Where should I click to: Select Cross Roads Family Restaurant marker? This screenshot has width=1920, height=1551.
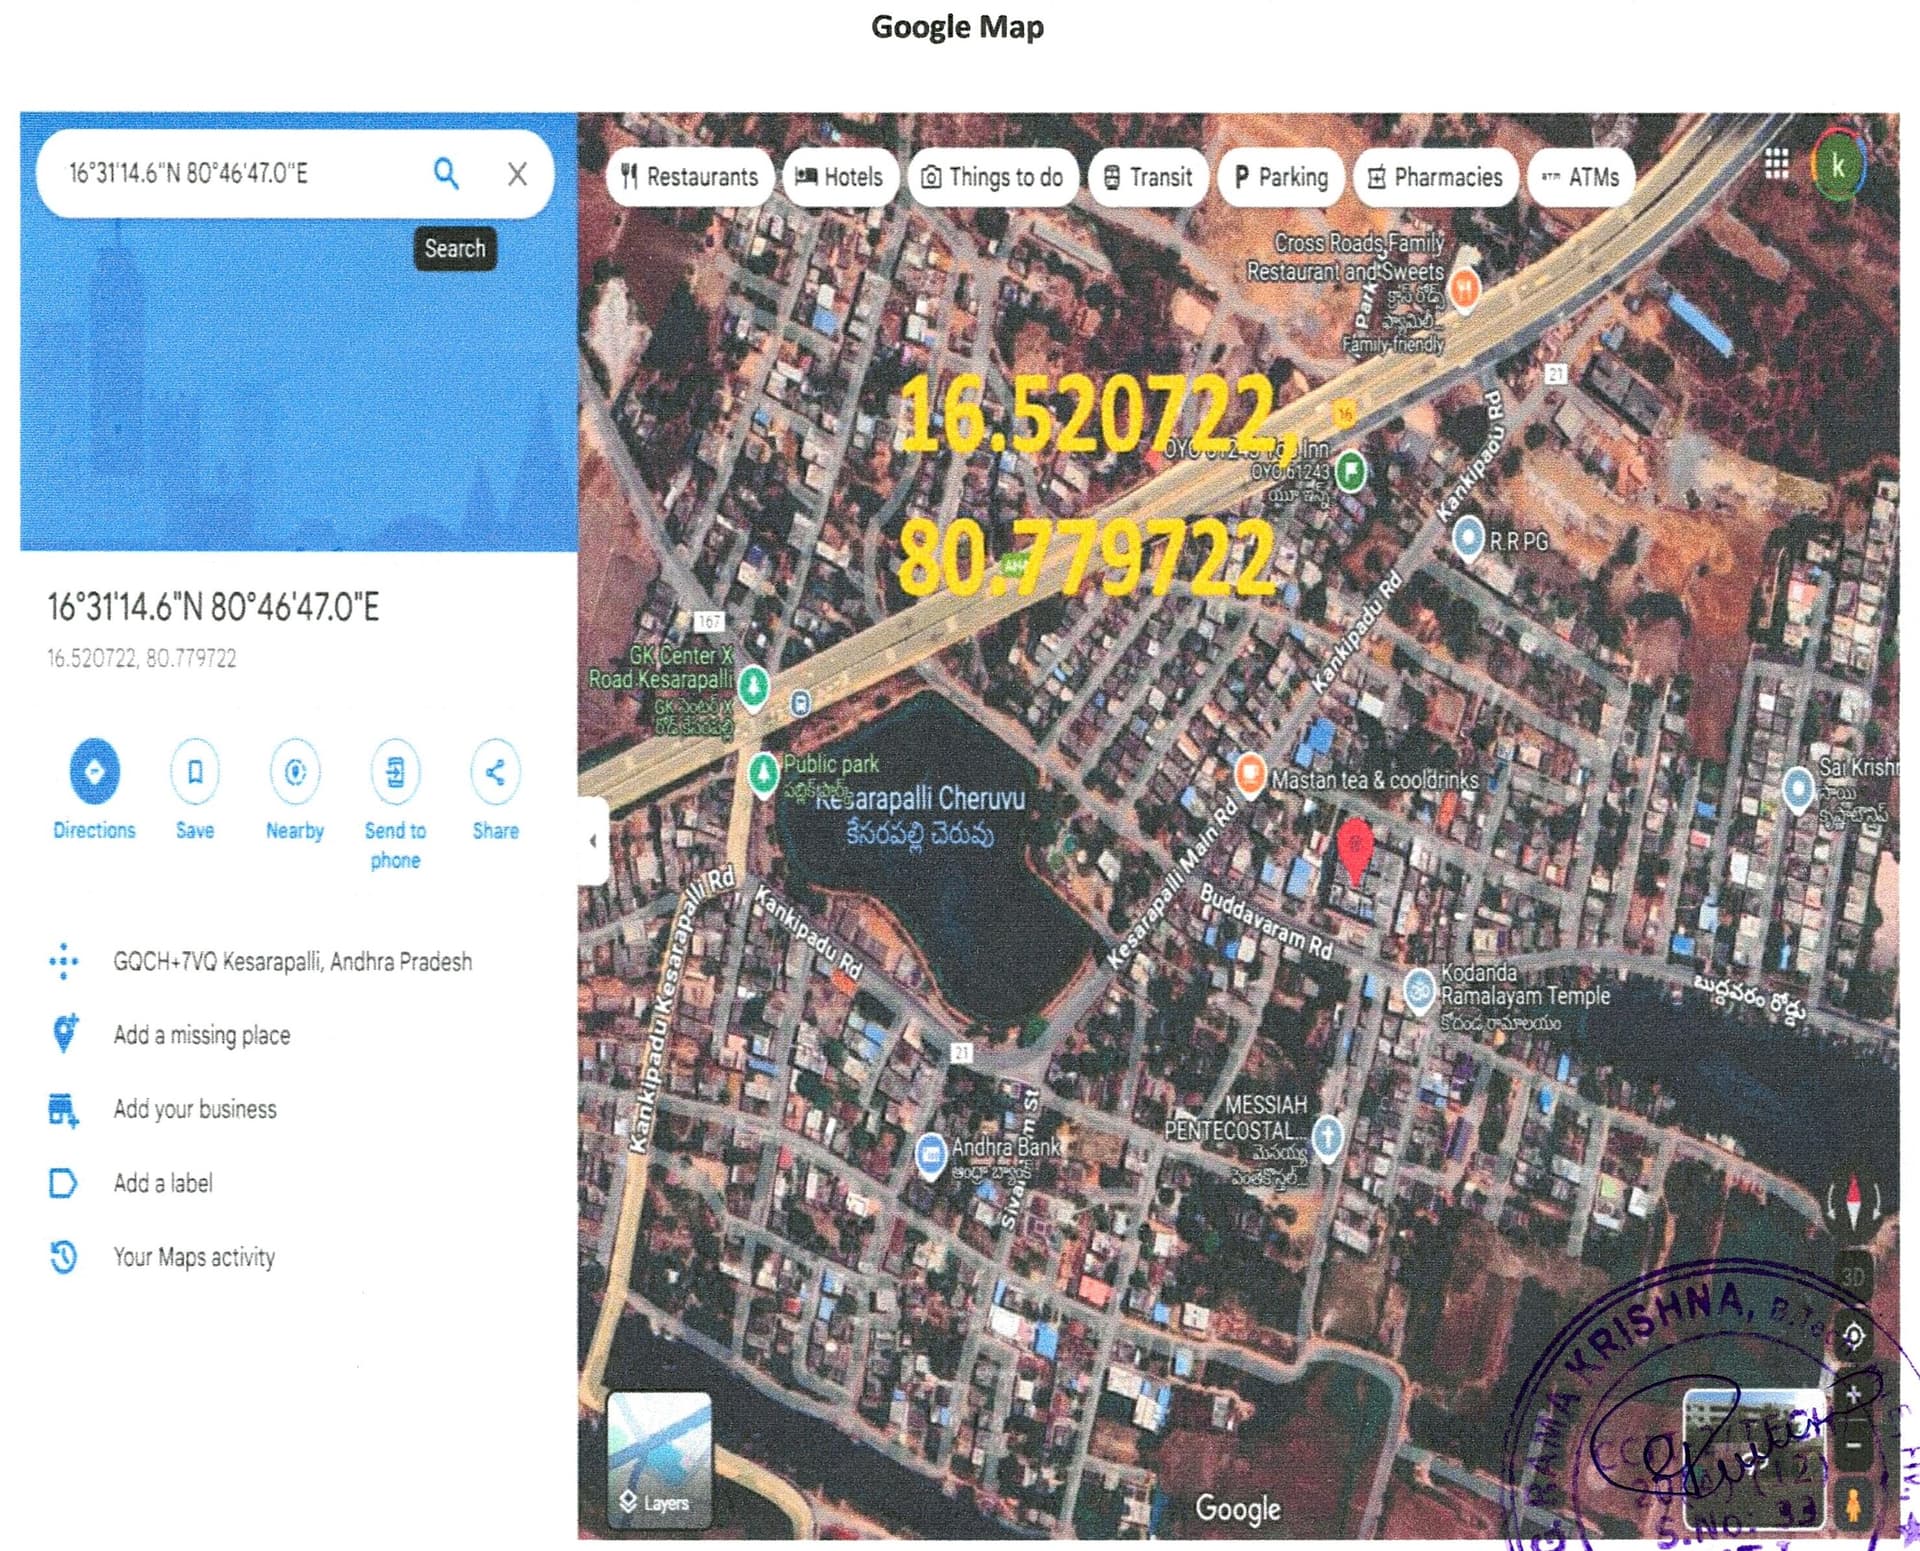point(1464,290)
